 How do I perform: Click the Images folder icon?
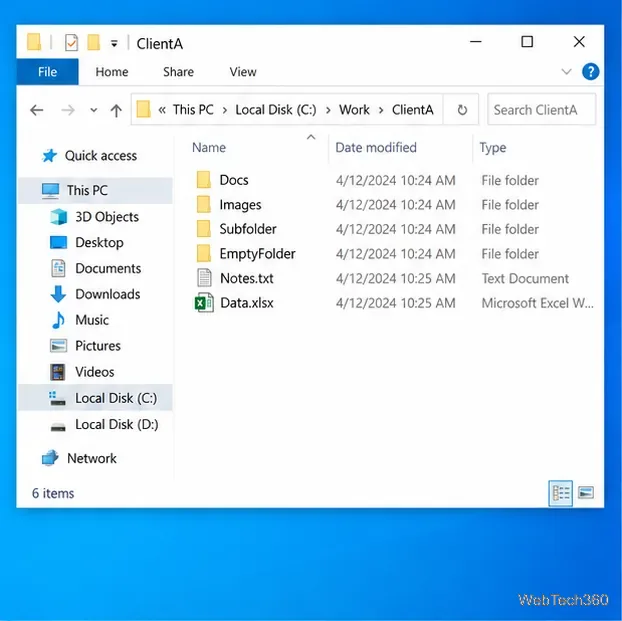click(x=204, y=204)
